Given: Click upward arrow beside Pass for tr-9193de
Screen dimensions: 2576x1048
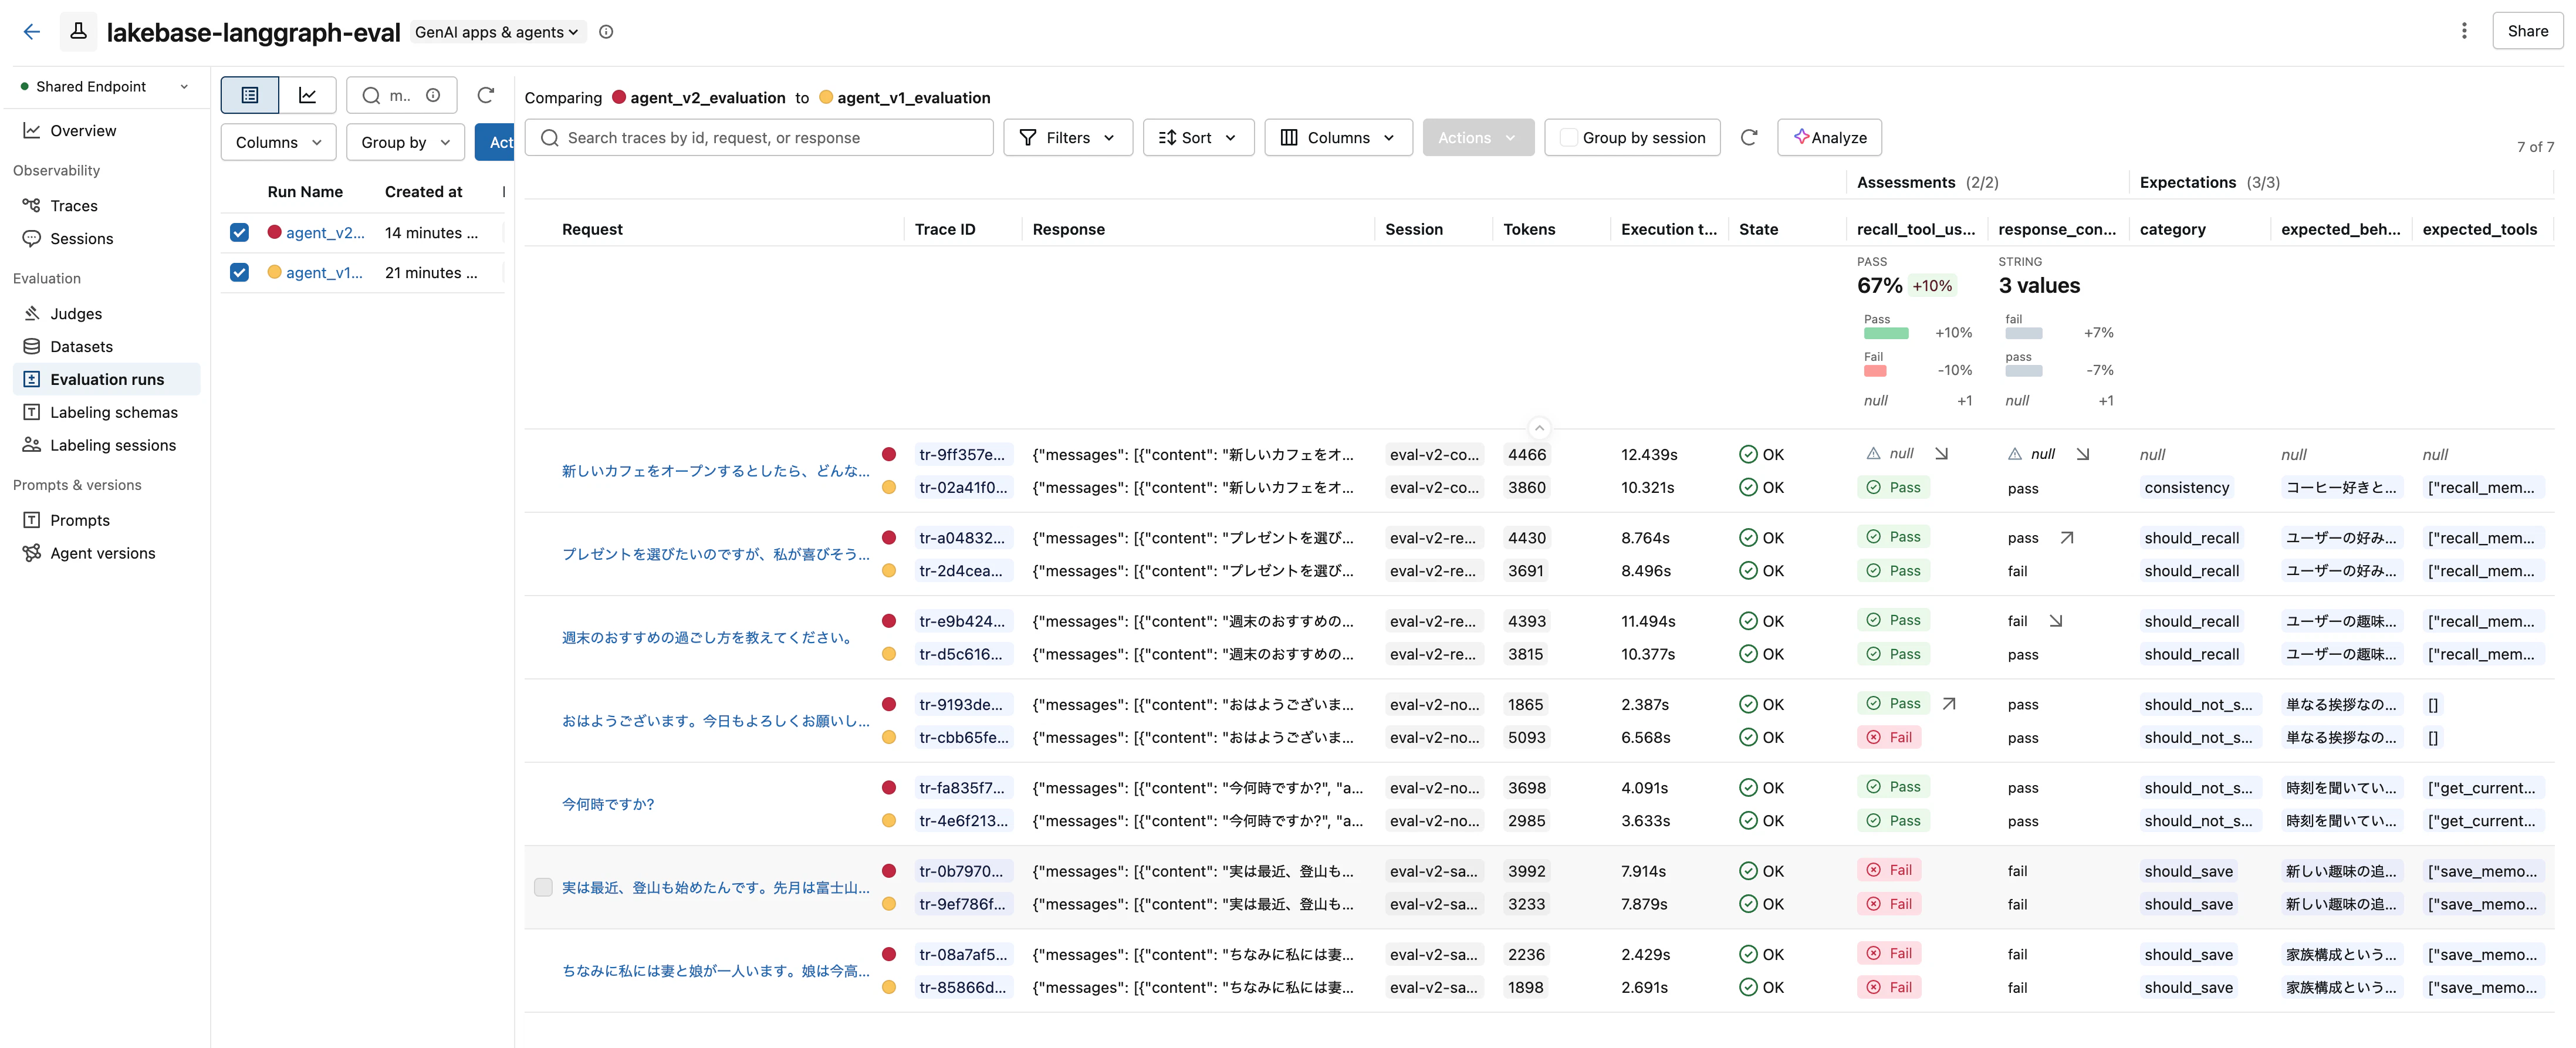Looking at the screenshot, I should click(x=1949, y=704).
